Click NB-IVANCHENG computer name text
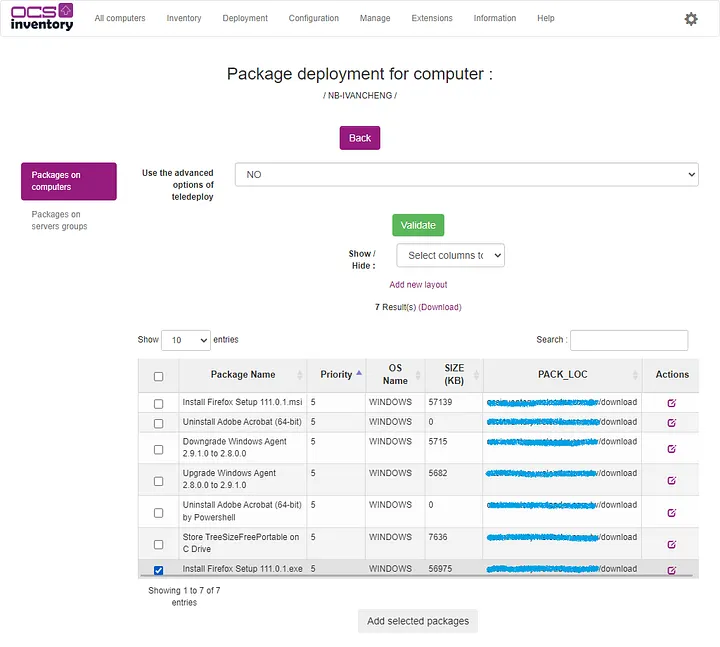Image resolution: width=720 pixels, height=647 pixels. tap(360, 96)
